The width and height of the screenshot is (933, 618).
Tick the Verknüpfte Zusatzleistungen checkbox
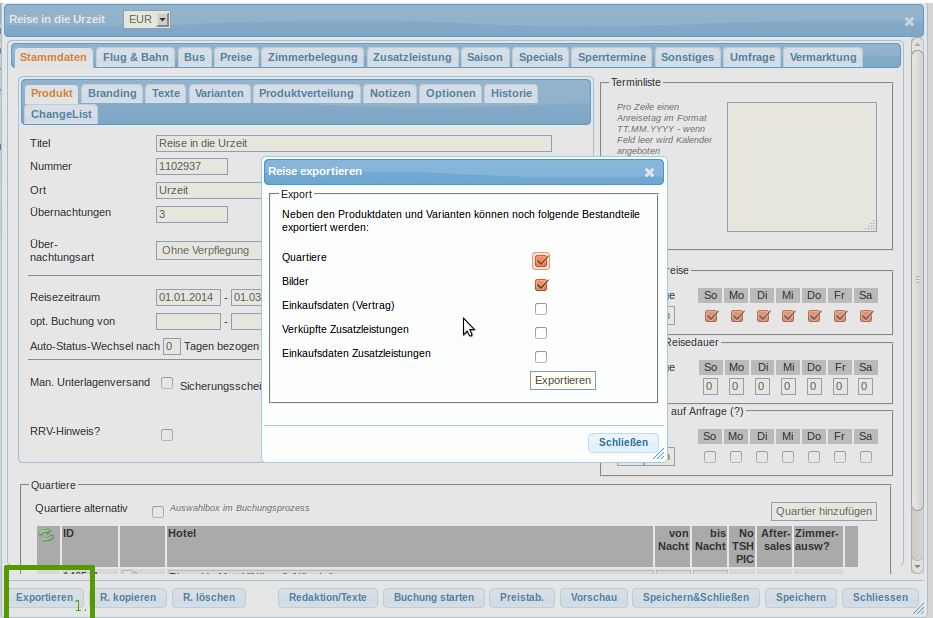point(541,333)
